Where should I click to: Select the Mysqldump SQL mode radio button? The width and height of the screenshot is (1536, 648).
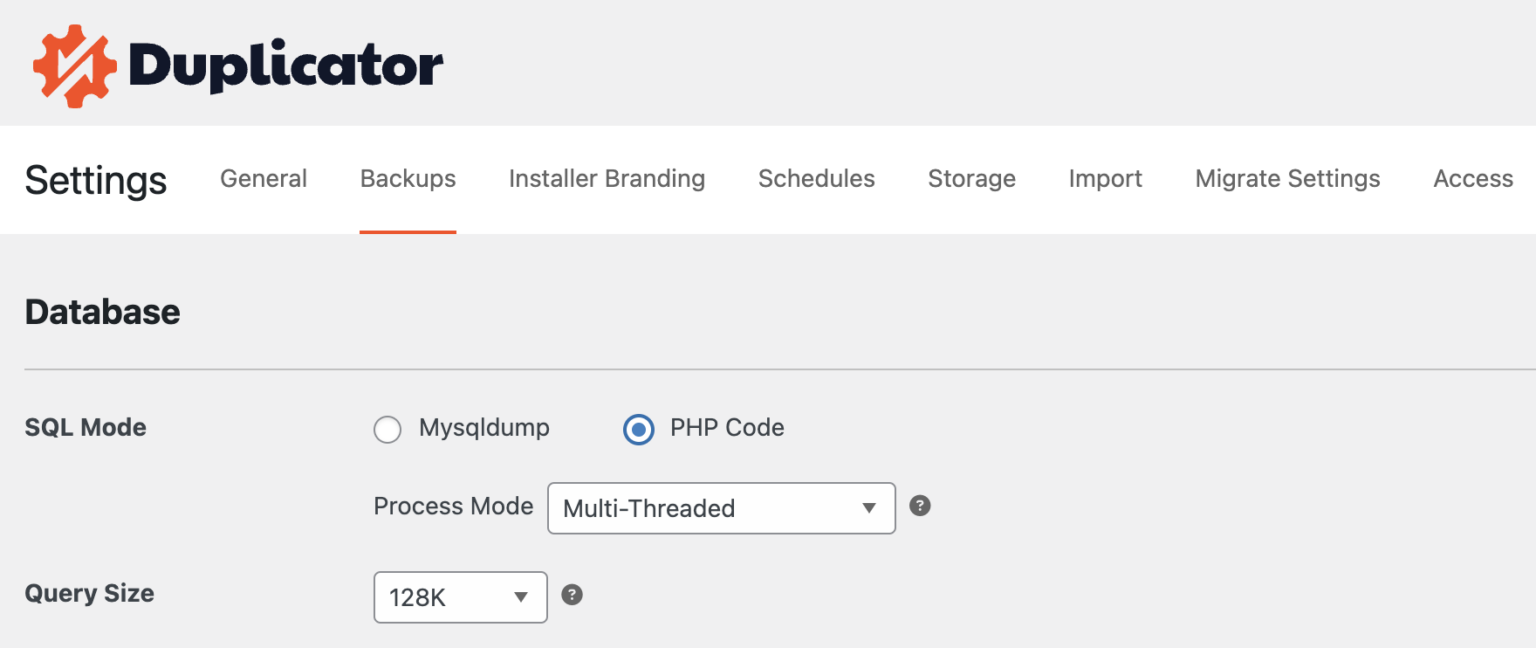pyautogui.click(x=388, y=430)
